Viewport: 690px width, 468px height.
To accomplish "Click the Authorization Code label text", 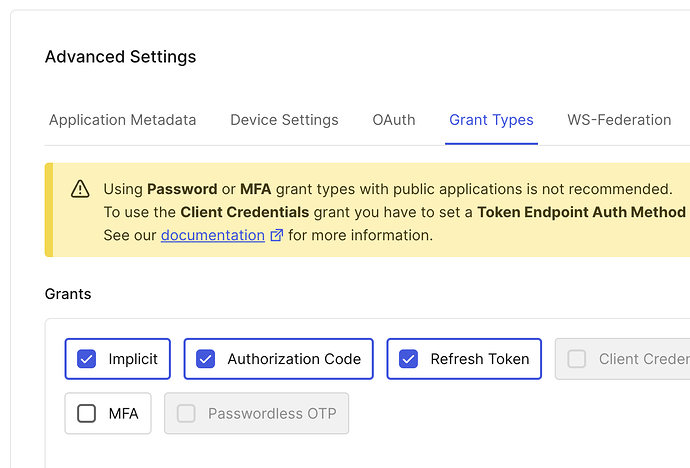I will [x=294, y=359].
